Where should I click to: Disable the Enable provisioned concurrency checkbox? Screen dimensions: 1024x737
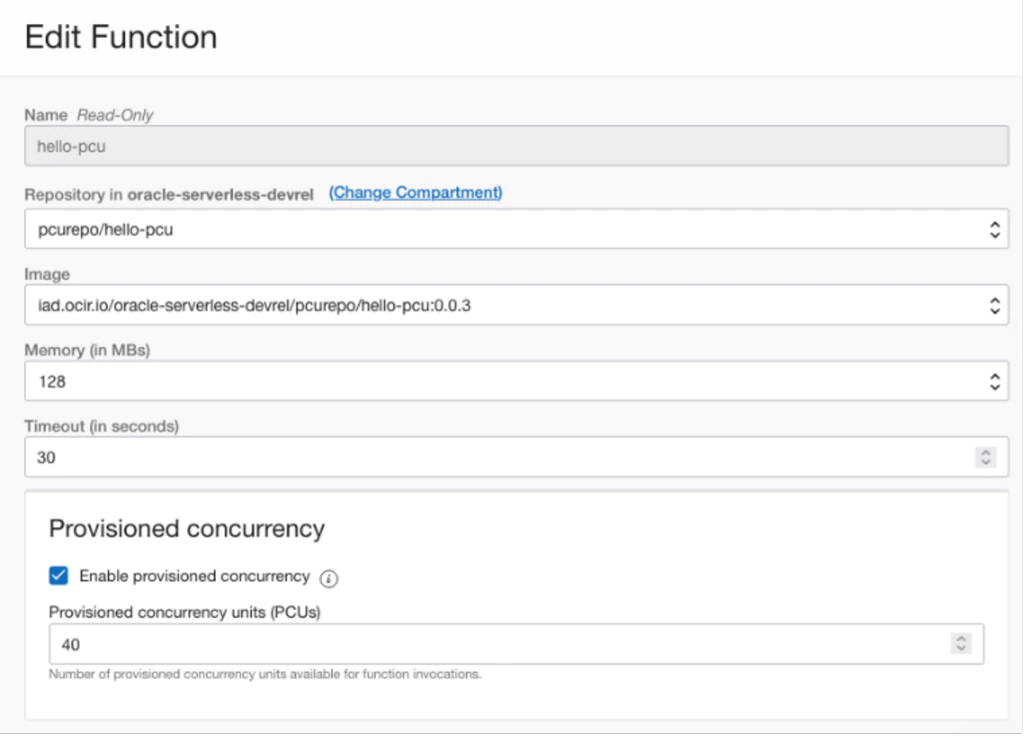pyautogui.click(x=59, y=578)
